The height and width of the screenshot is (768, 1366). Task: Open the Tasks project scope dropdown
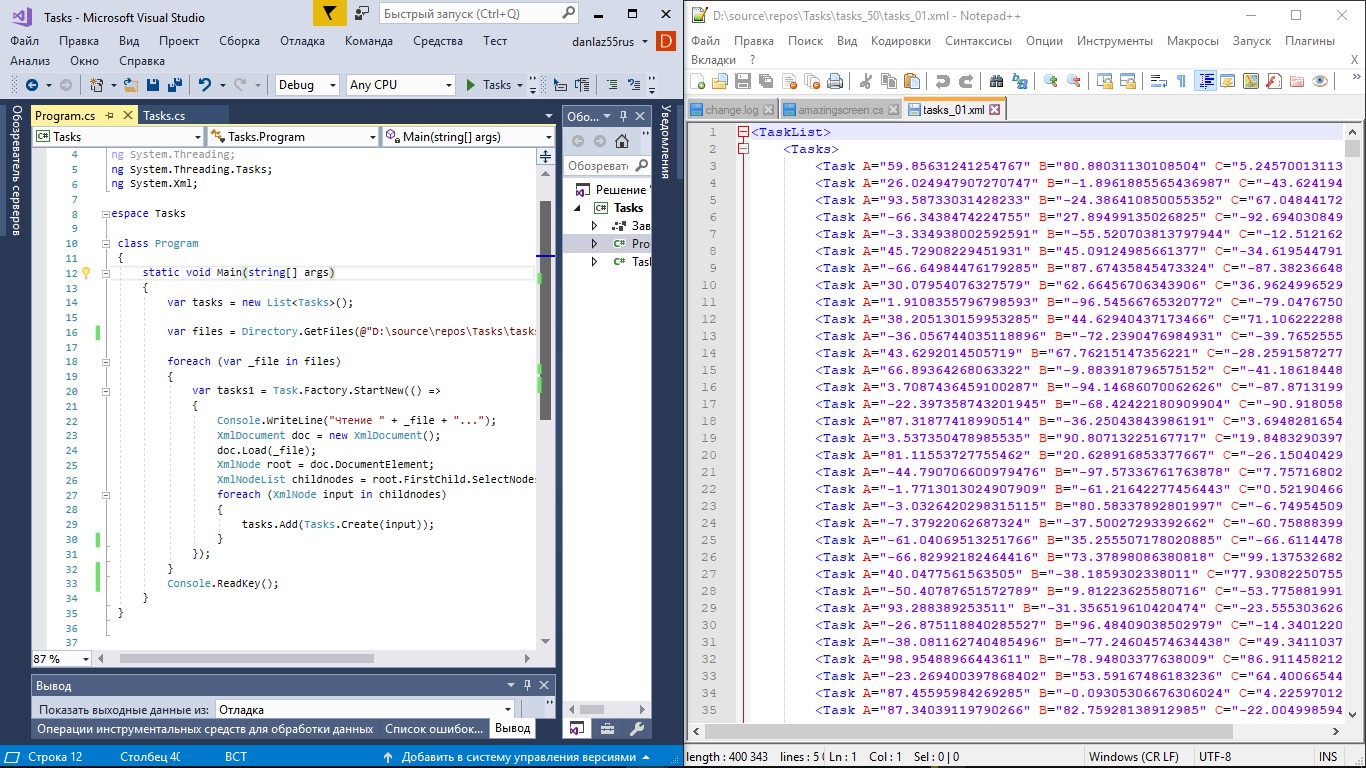coord(118,137)
